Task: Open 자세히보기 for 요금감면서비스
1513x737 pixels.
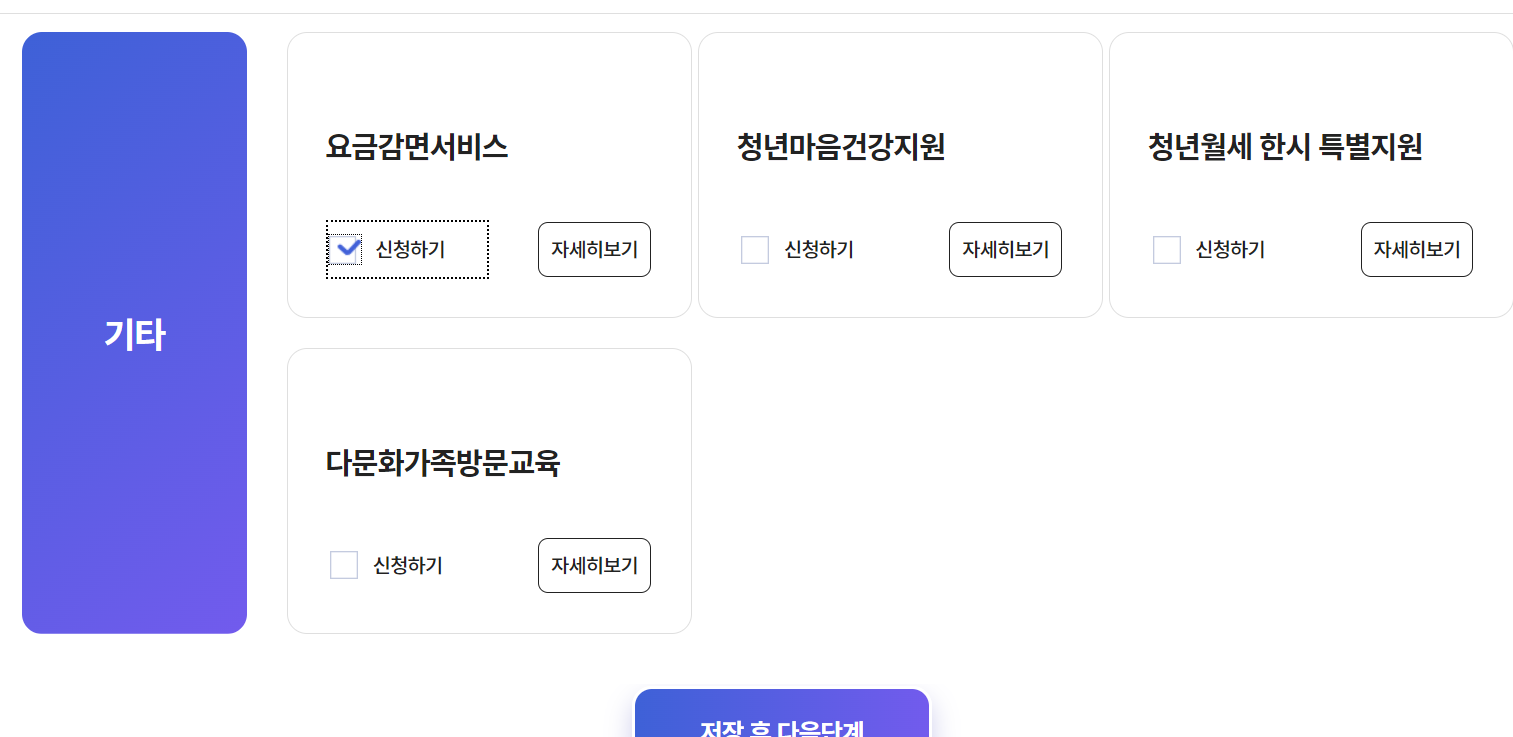Action: (594, 249)
